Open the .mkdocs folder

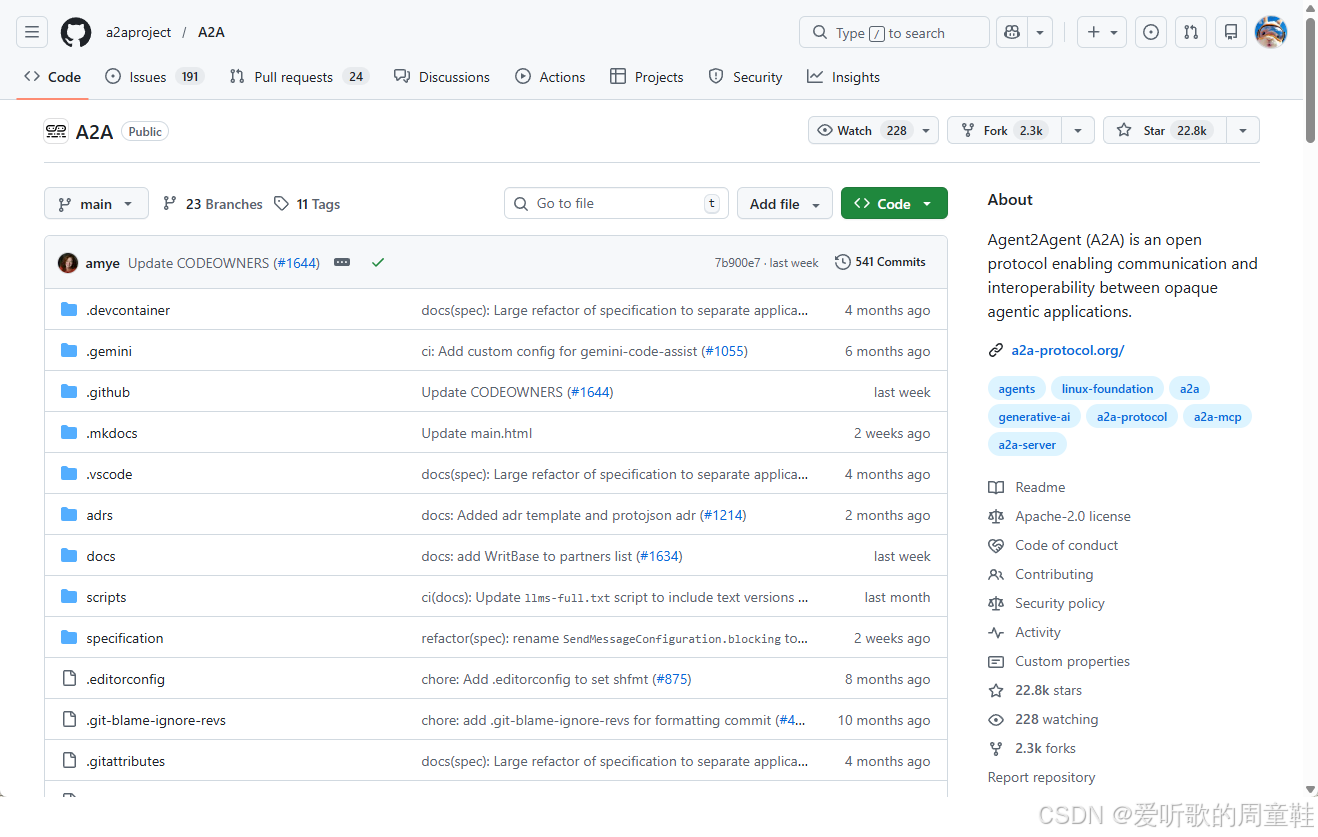tap(112, 433)
